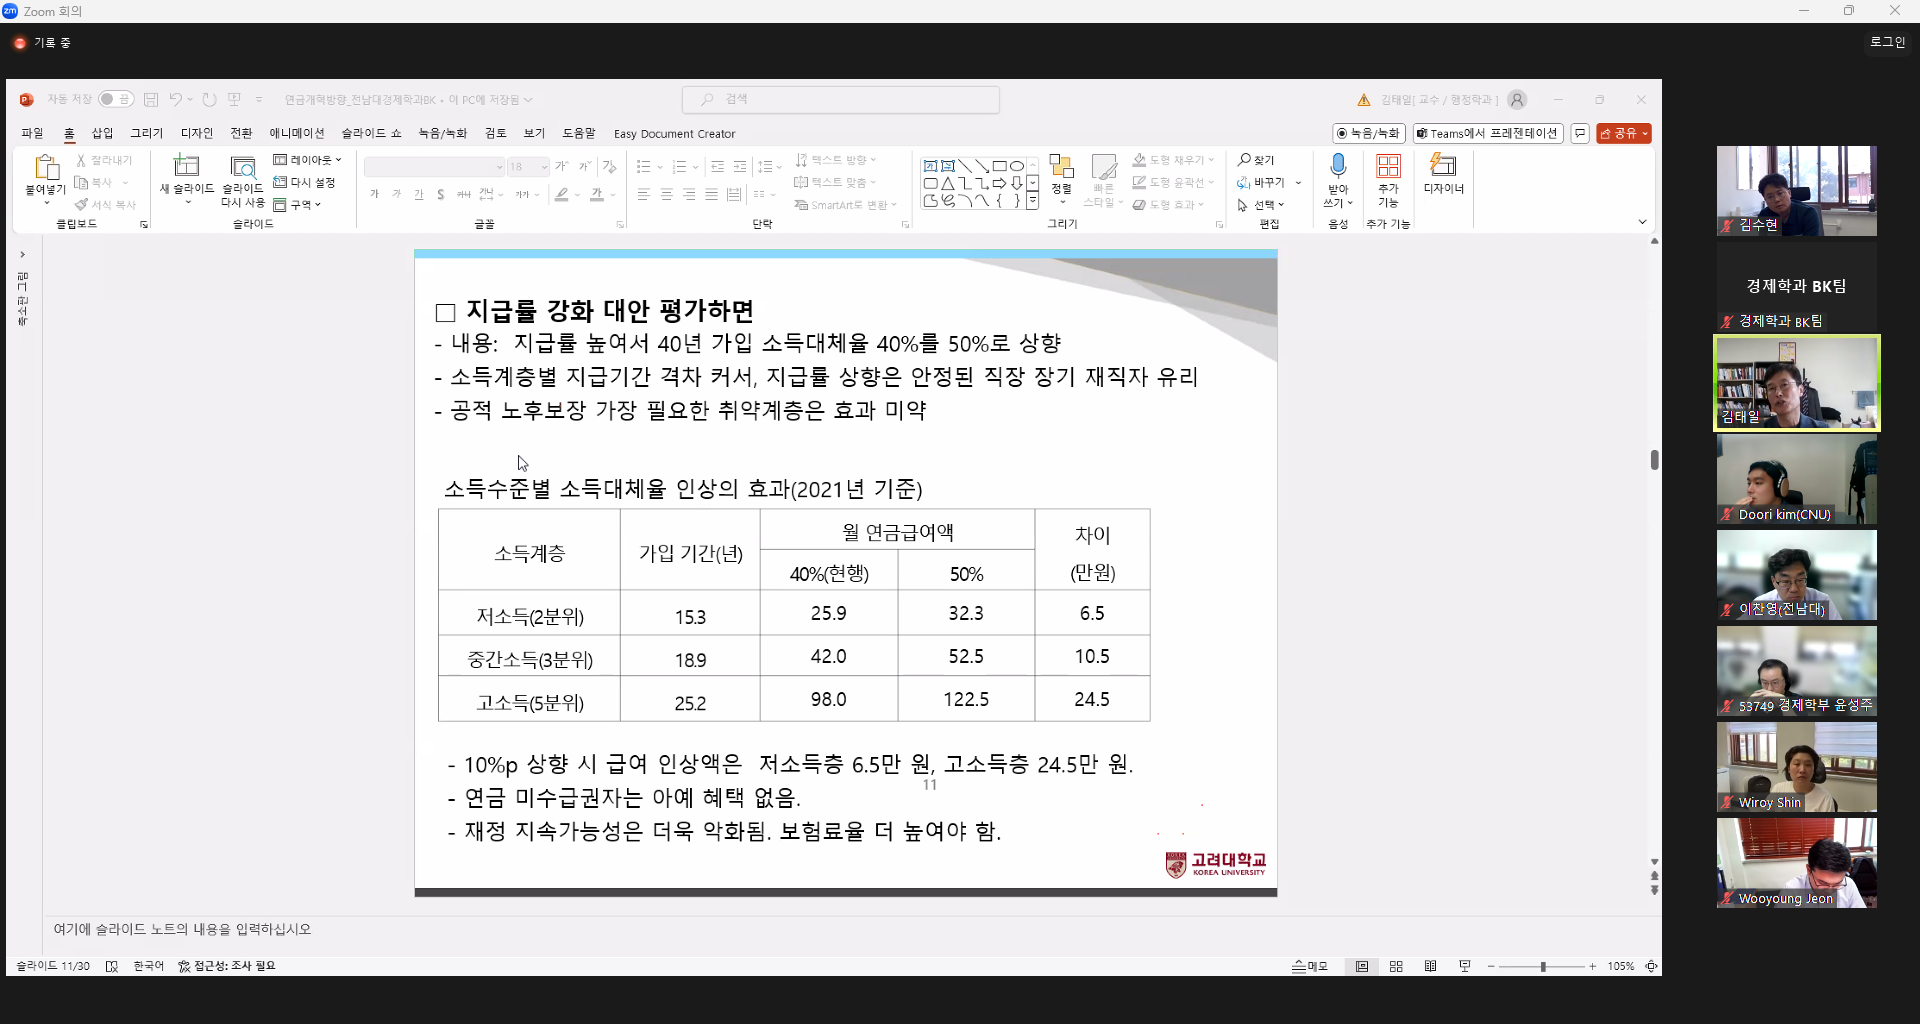Switch to Slide Sorter view icon

(x=1396, y=967)
